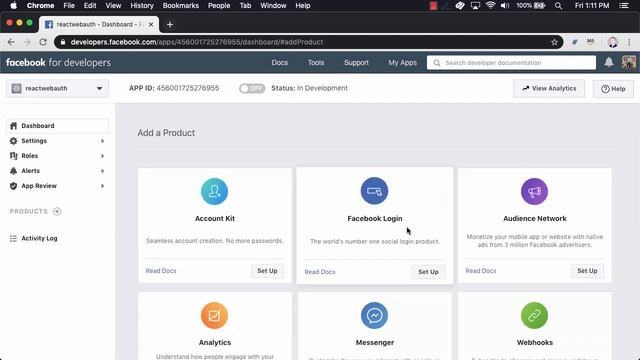Click the green Webhooks link icon
Image resolution: width=640 pixels, height=360 pixels.
[534, 315]
